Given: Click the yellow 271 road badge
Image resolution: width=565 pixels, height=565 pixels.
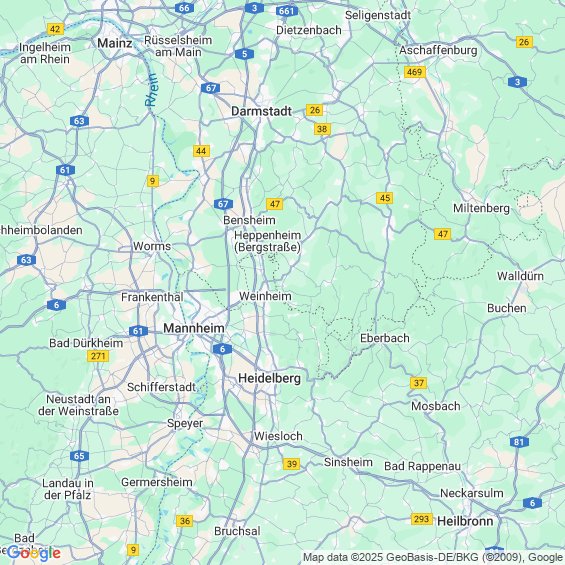Looking at the screenshot, I should pyautogui.click(x=98, y=356).
